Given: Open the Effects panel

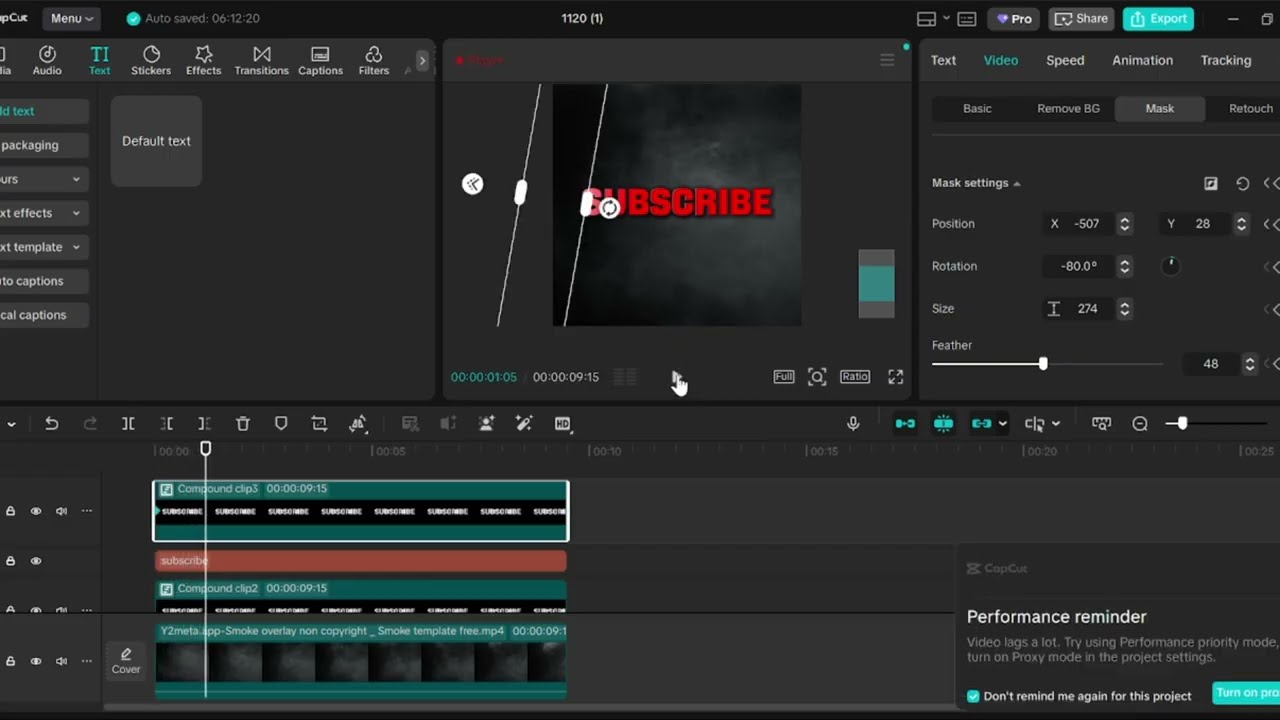Looking at the screenshot, I should point(204,60).
